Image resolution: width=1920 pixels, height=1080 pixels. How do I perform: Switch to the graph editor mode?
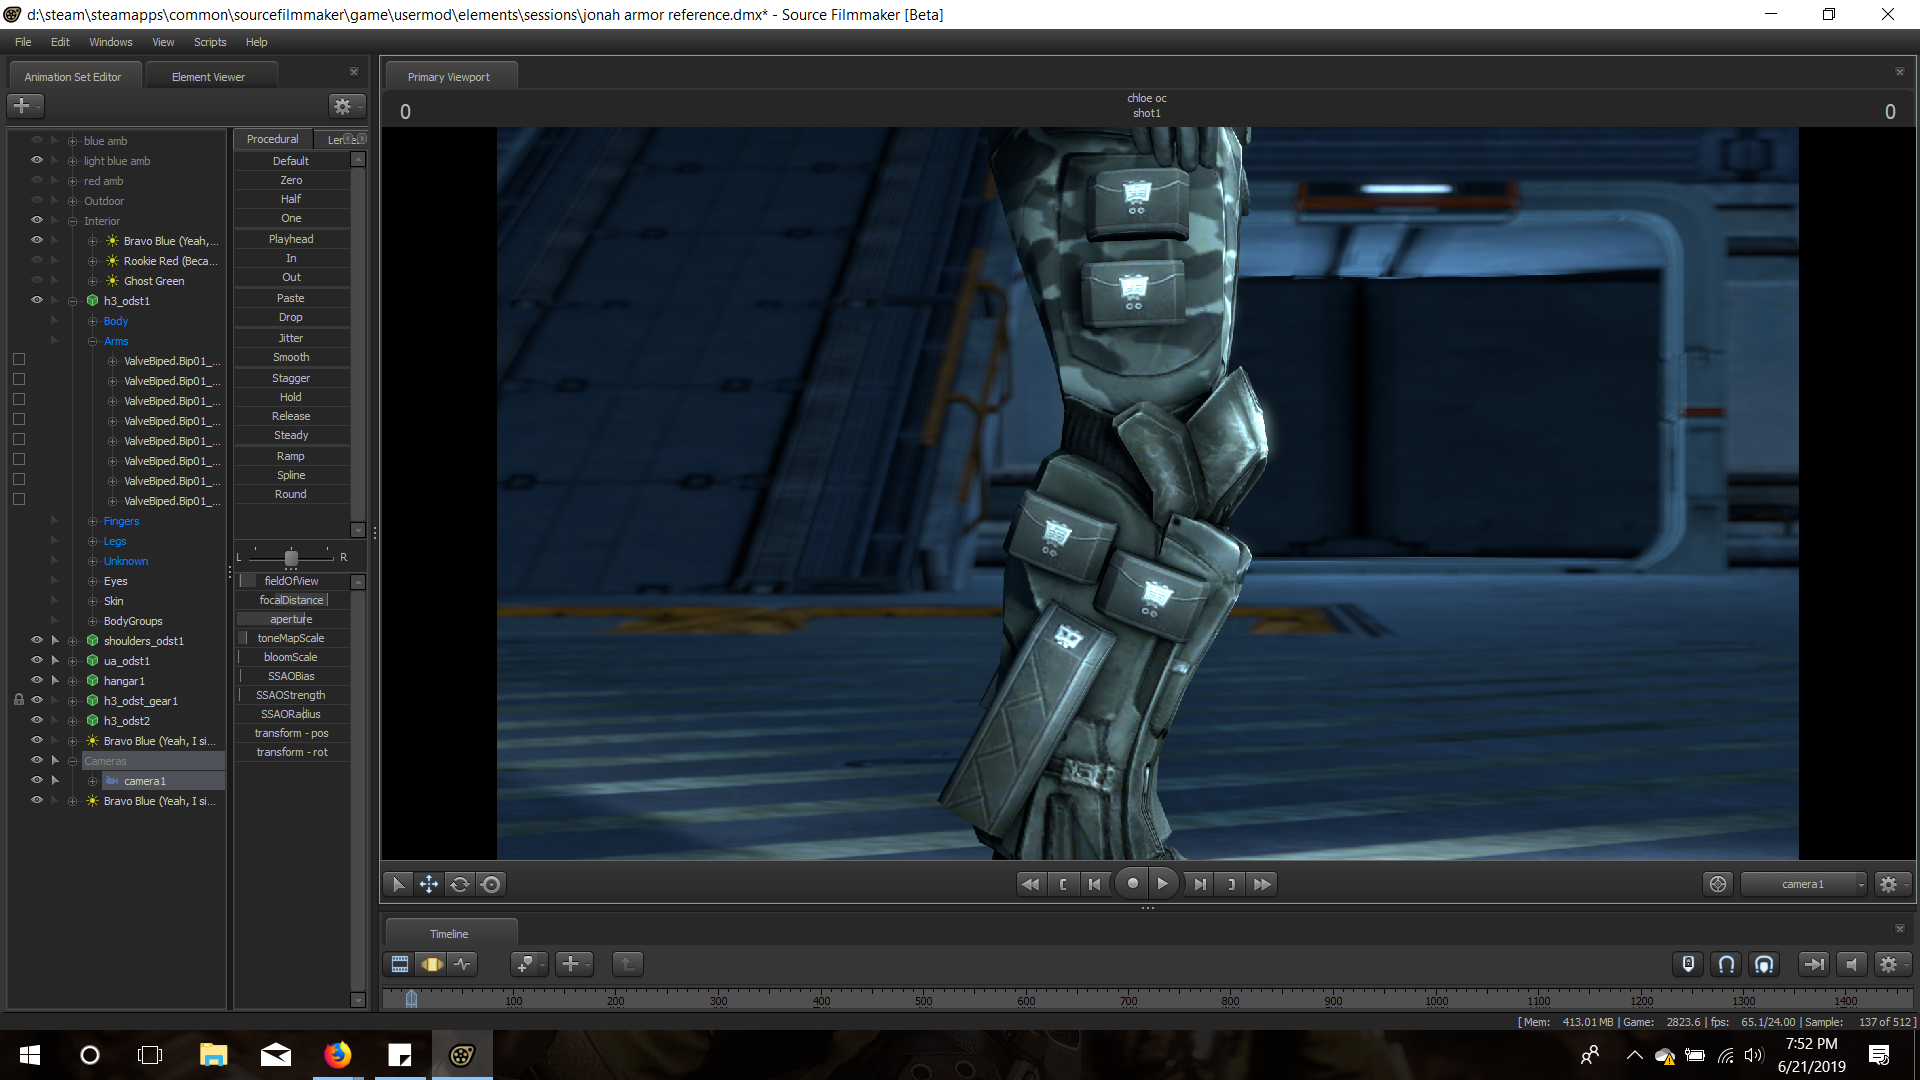point(462,964)
